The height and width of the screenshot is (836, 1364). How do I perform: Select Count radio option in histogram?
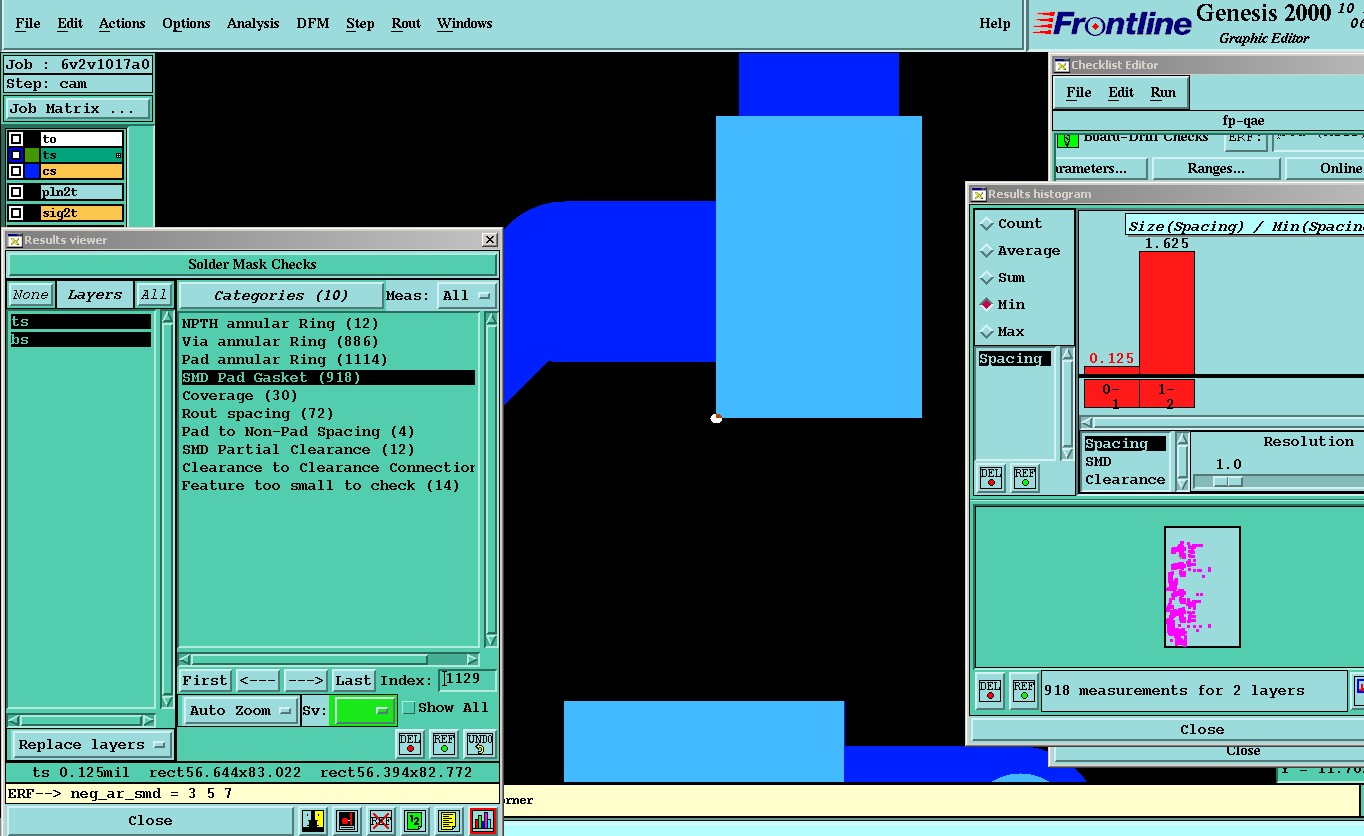coord(987,224)
